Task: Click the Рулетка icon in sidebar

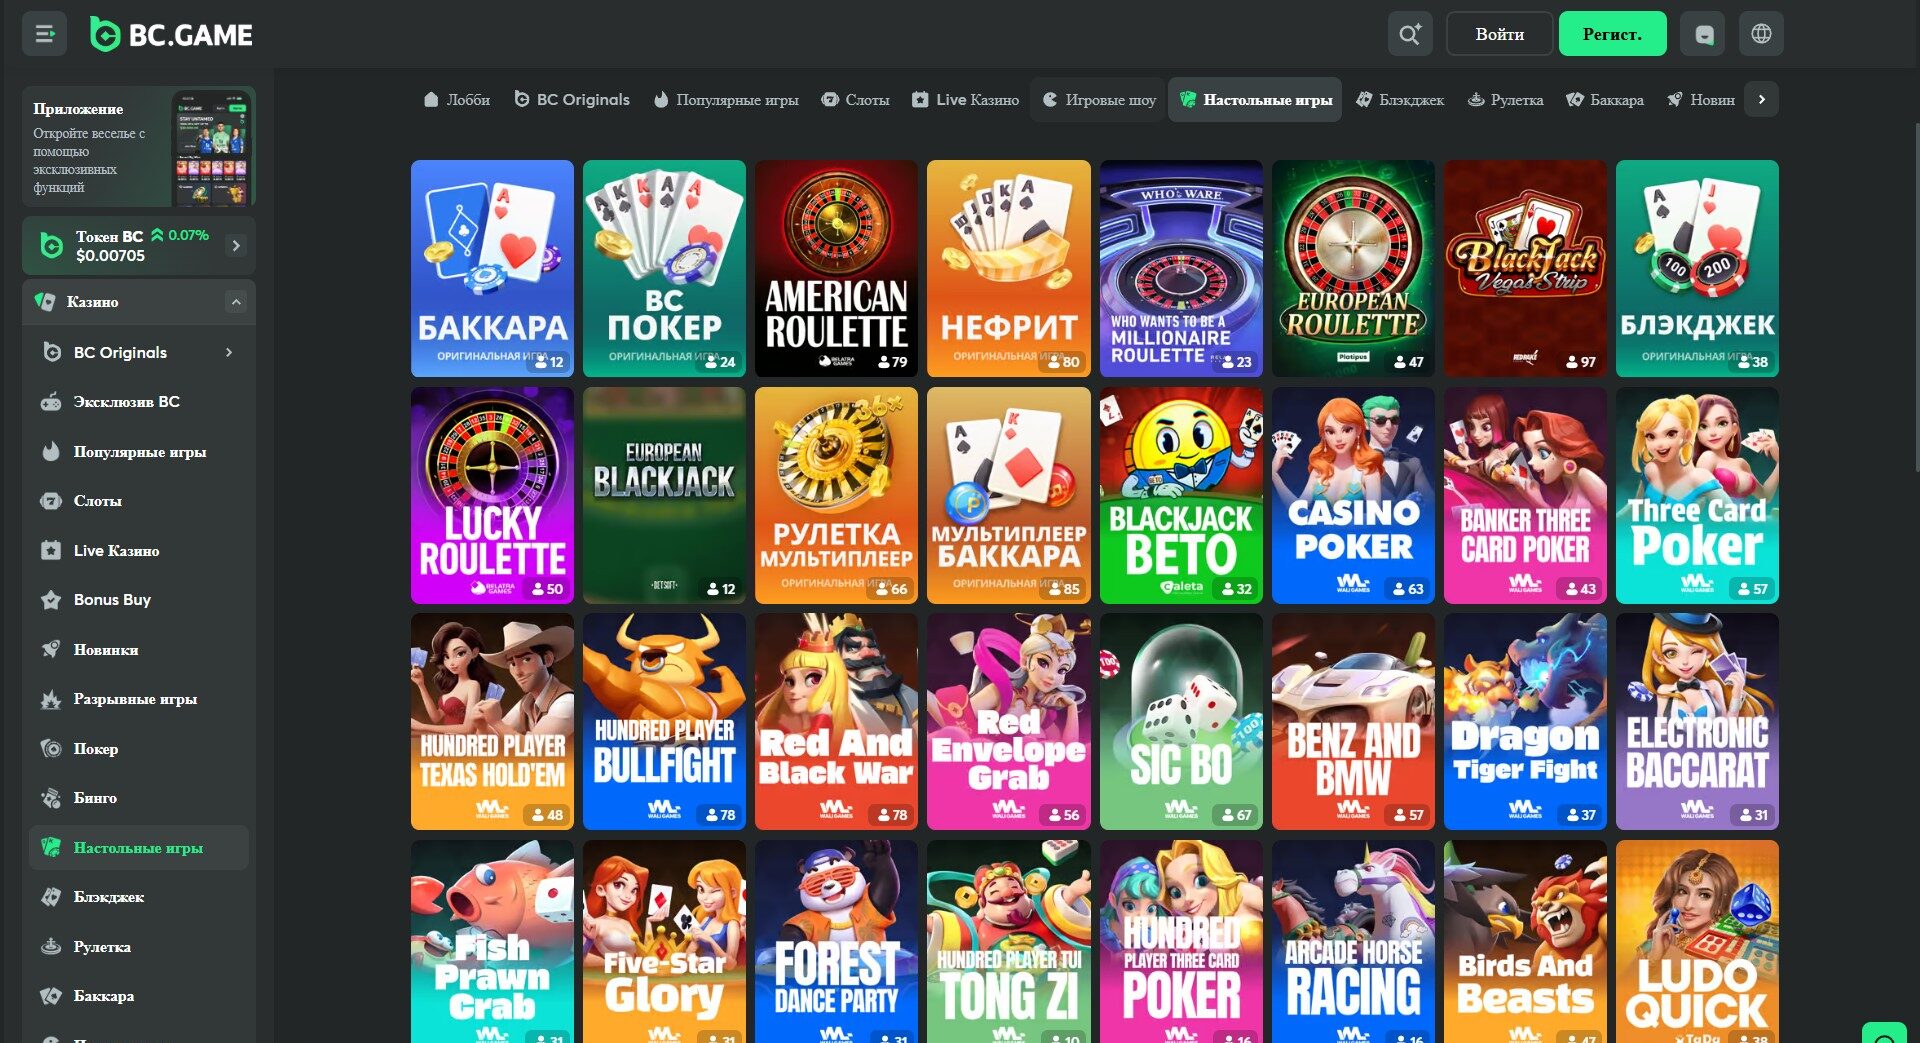Action: 51,946
